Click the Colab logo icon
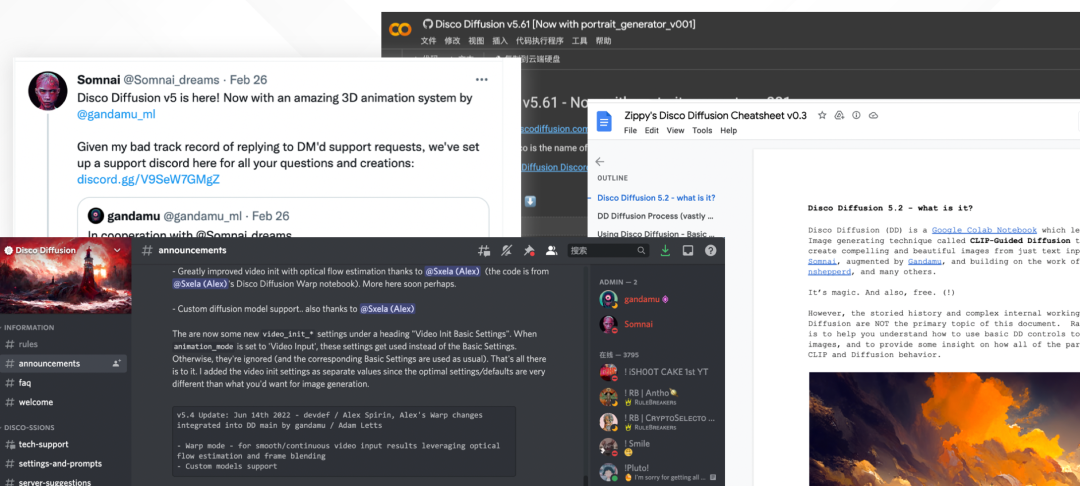 400,30
